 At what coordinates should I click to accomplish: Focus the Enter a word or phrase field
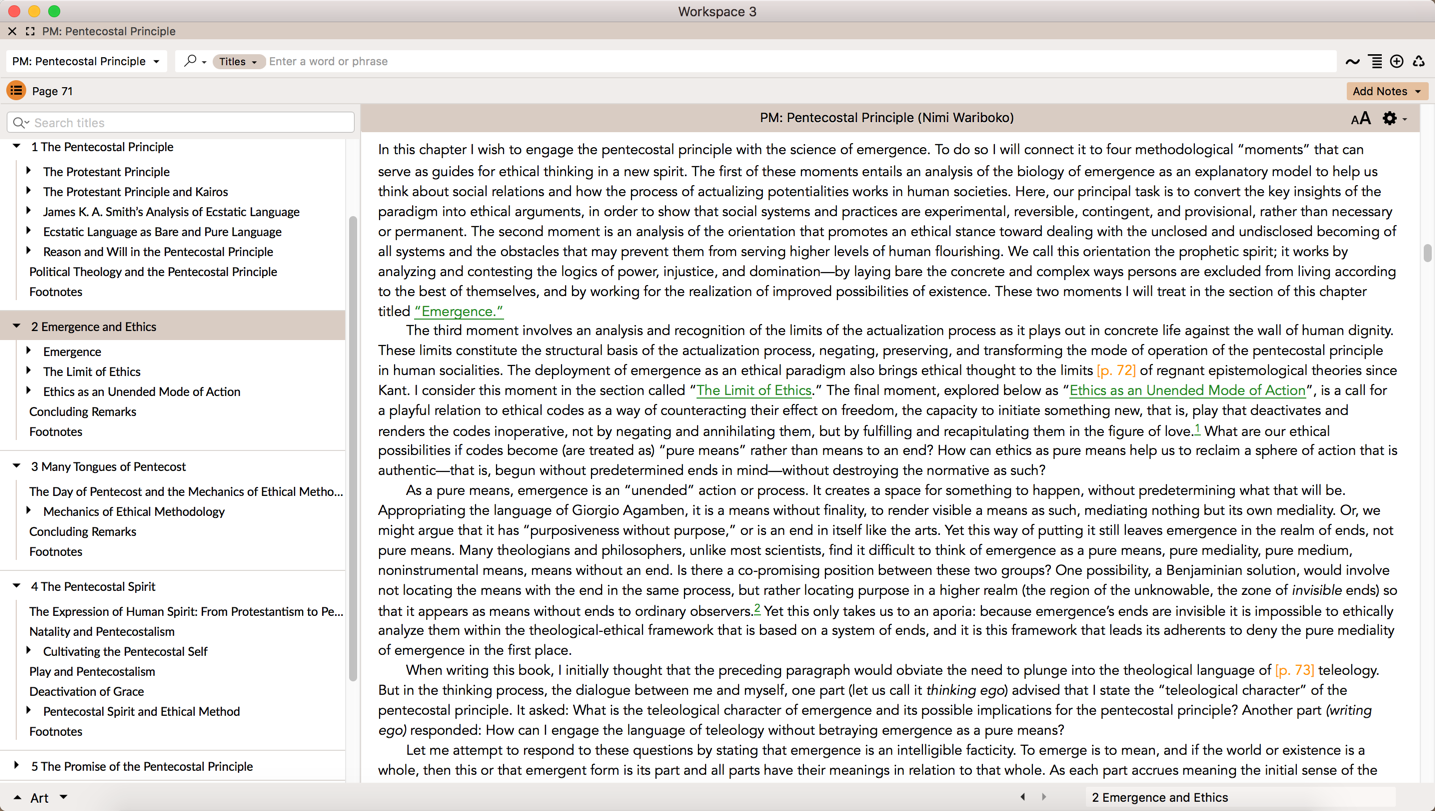(800, 61)
